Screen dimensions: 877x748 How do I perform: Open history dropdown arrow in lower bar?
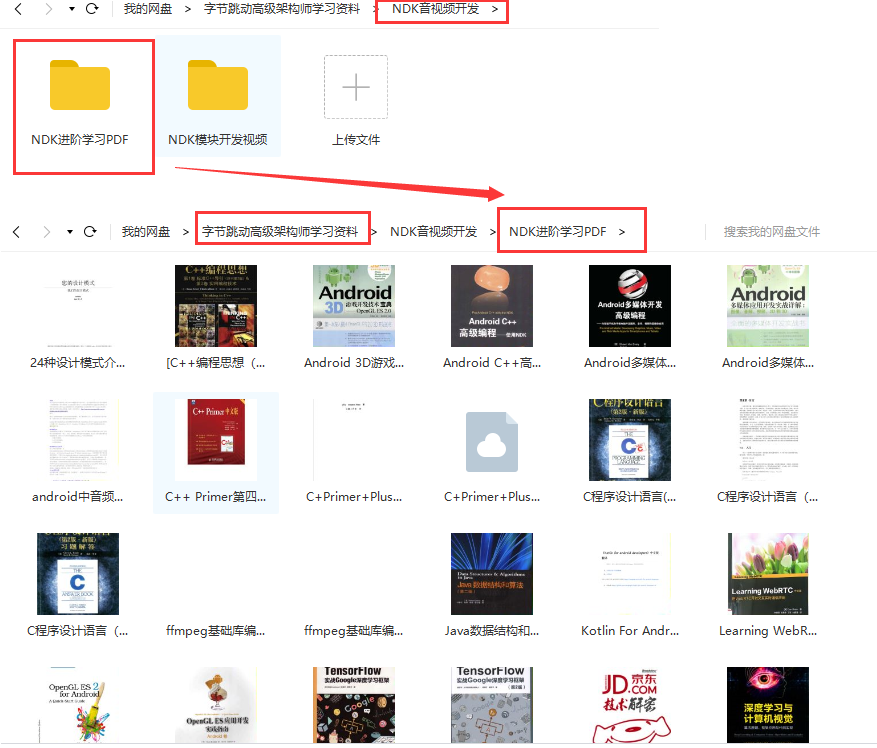tap(69, 232)
